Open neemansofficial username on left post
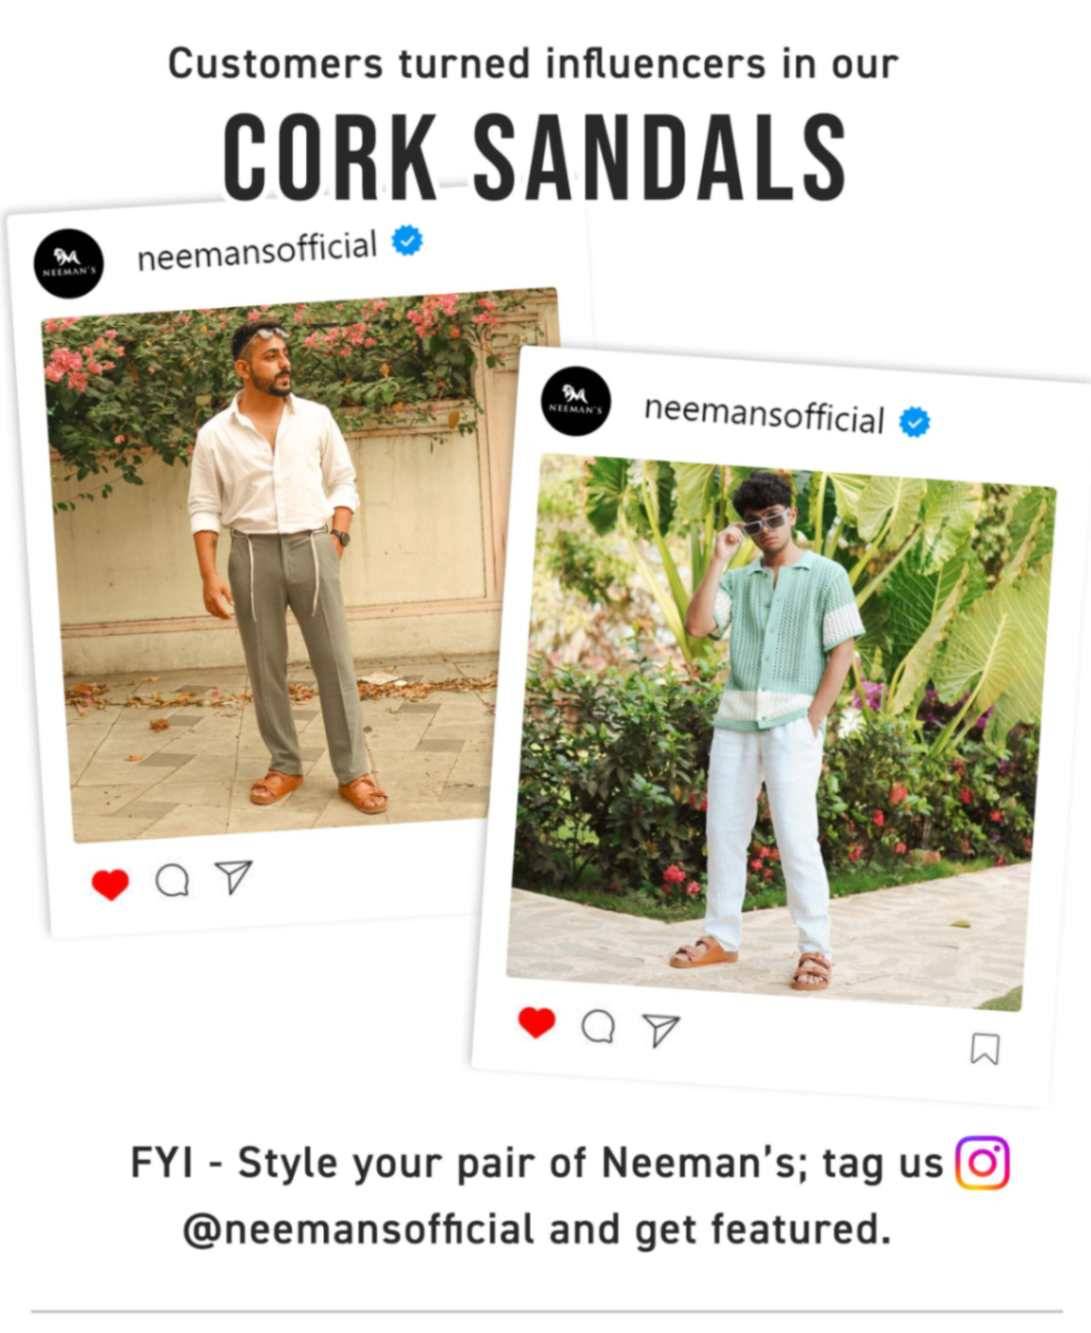This screenshot has height=1333, width=1091. [257, 250]
